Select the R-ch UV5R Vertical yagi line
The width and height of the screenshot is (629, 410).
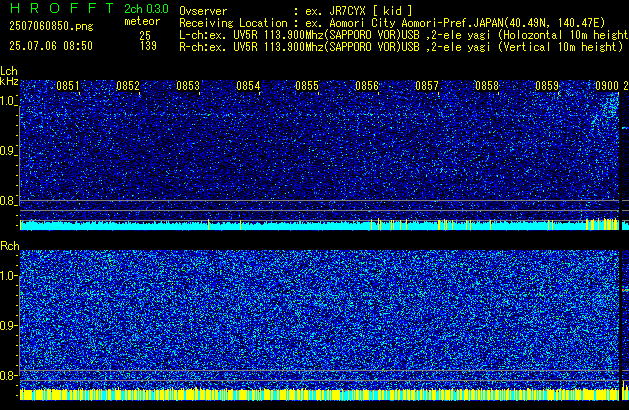click(x=401, y=47)
